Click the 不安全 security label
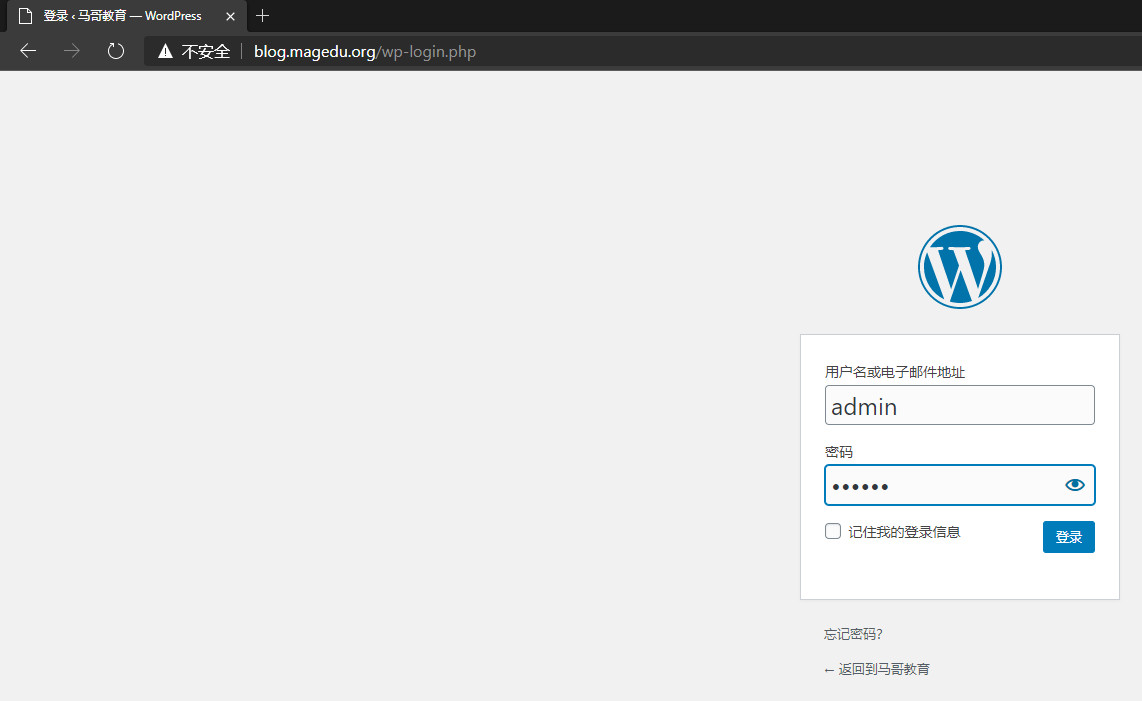 coord(205,52)
